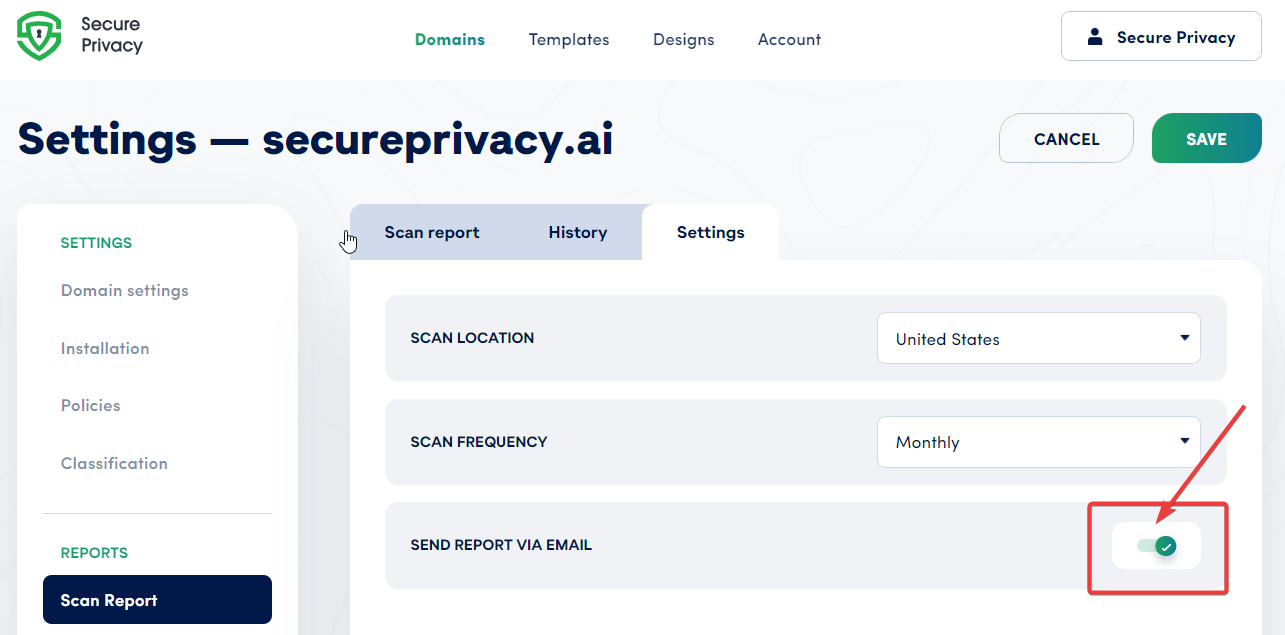Save the domain settings
This screenshot has width=1285, height=635.
pyautogui.click(x=1206, y=139)
